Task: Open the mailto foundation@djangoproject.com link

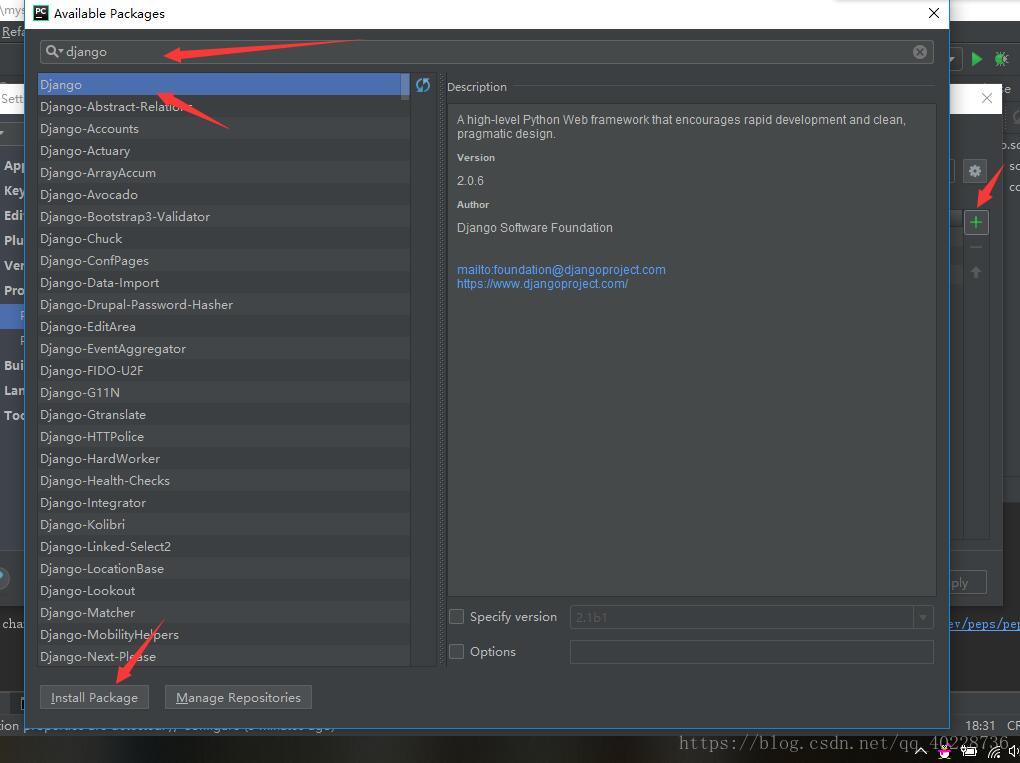Action: [561, 269]
